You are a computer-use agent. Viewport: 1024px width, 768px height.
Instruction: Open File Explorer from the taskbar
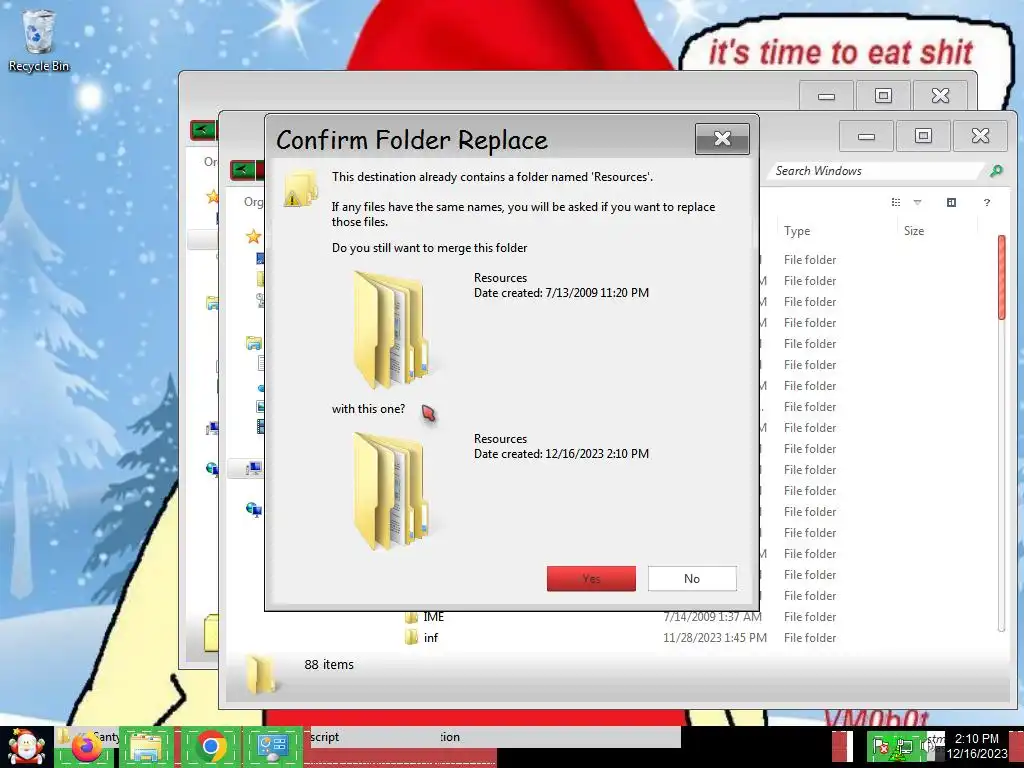146,746
